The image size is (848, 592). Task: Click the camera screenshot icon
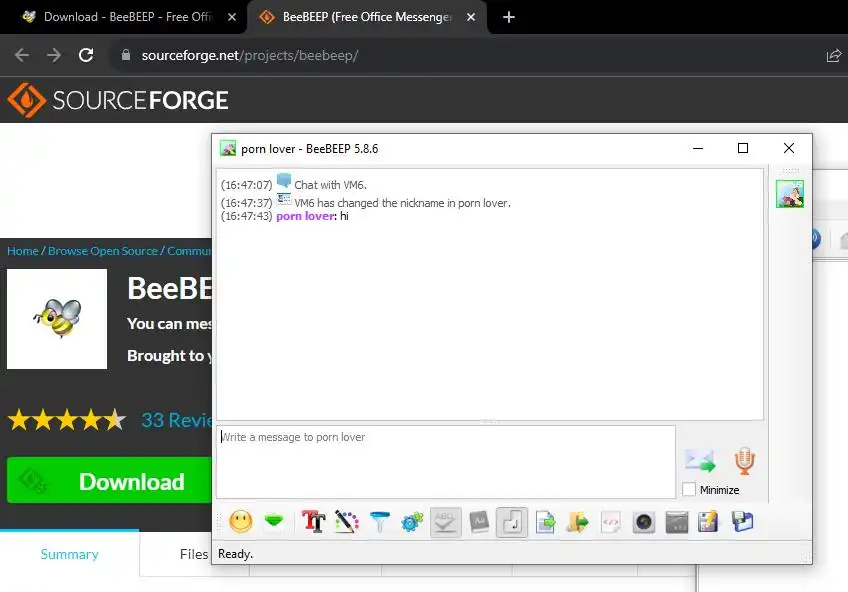[x=644, y=522]
